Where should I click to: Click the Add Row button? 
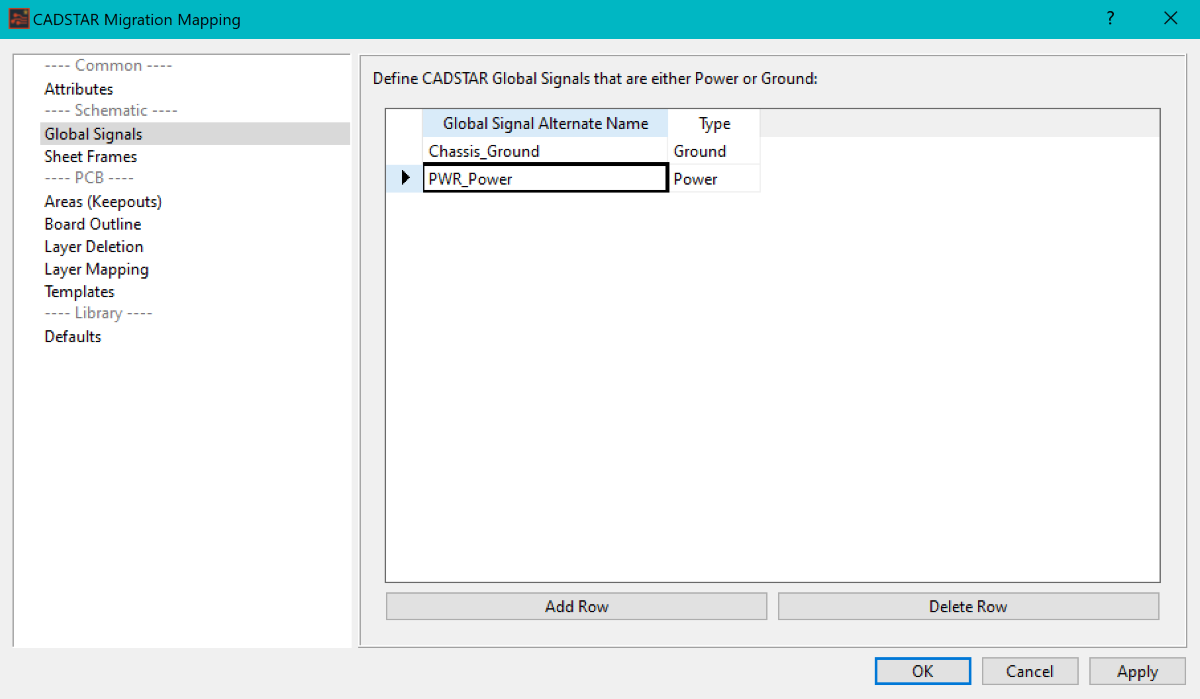576,606
